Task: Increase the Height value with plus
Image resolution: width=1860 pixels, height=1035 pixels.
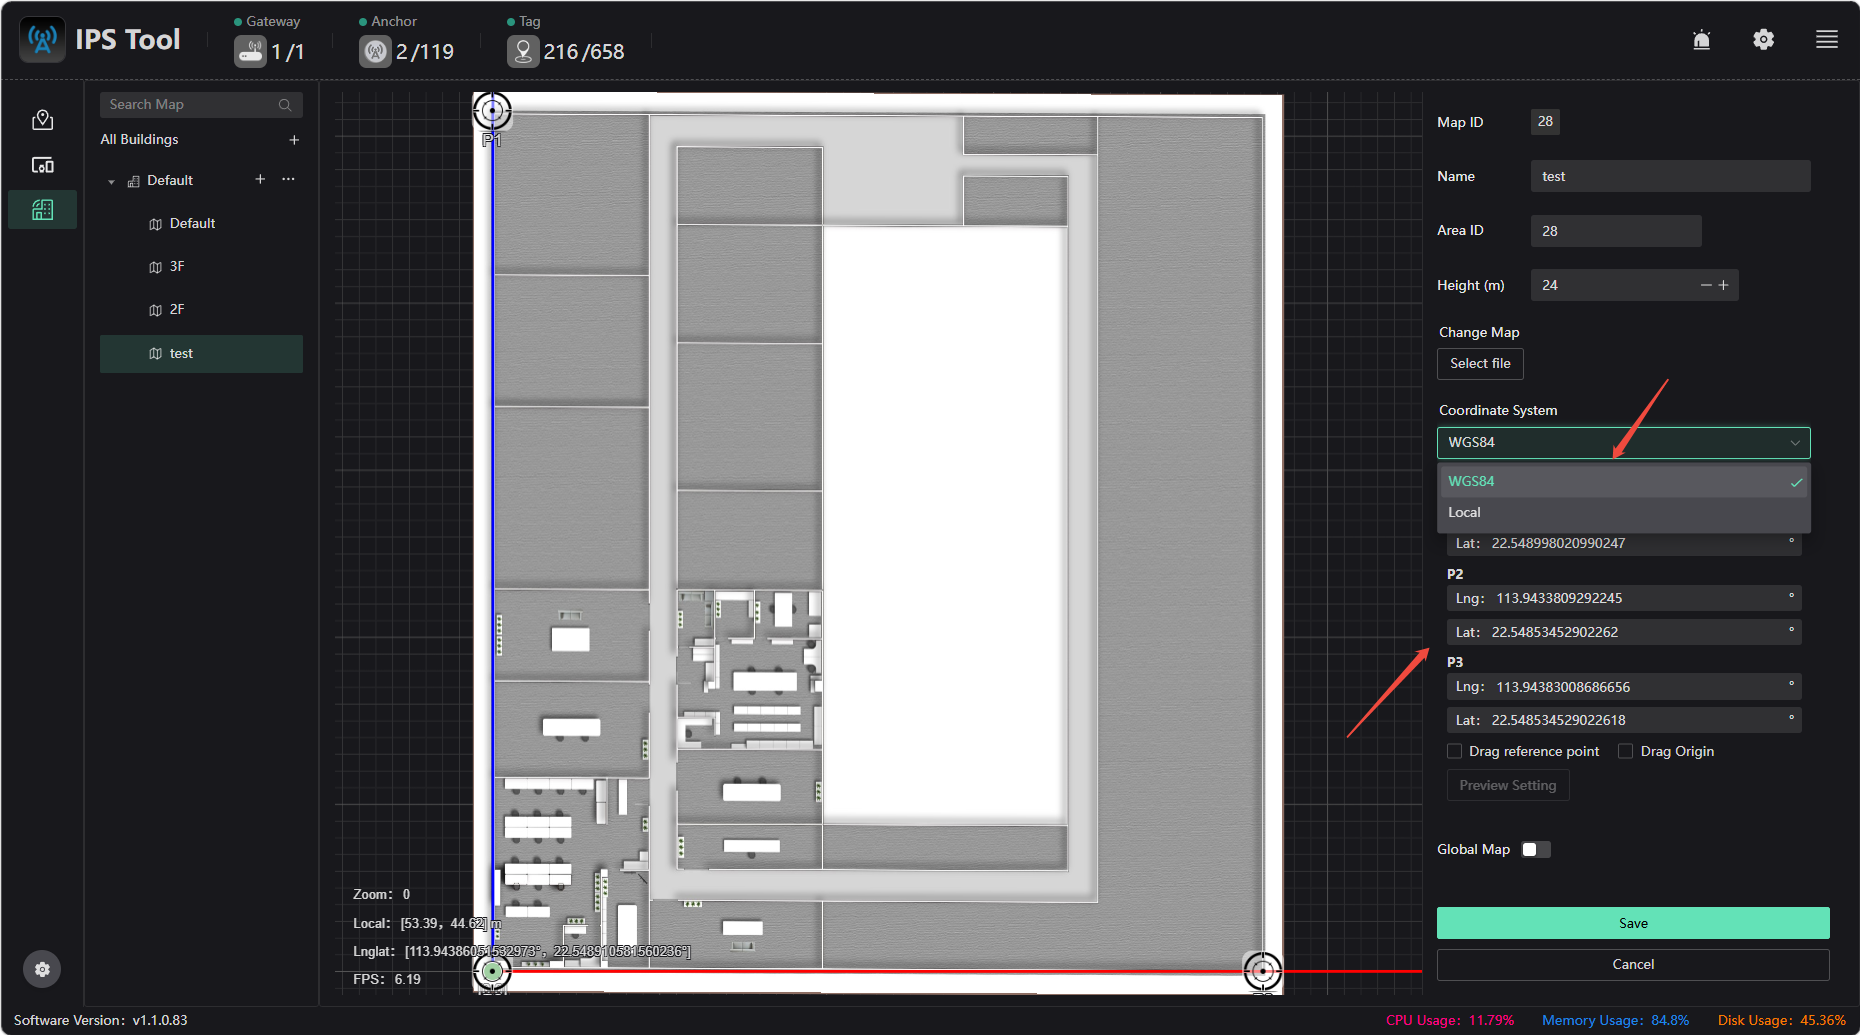Action: (x=1724, y=285)
